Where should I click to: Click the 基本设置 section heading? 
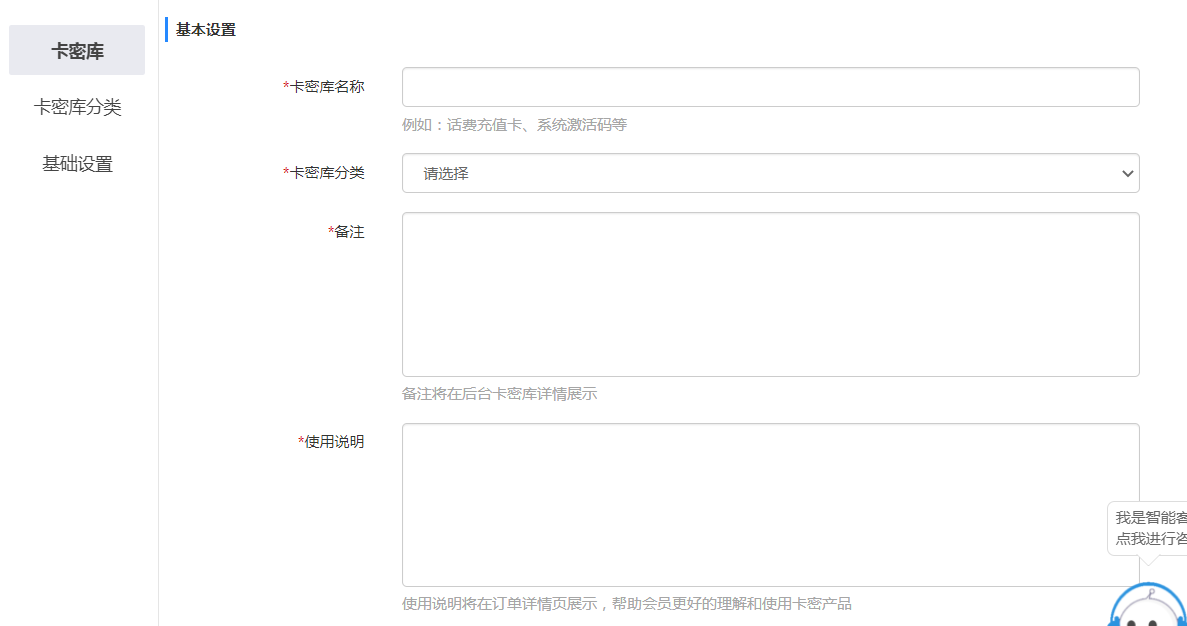(x=206, y=30)
